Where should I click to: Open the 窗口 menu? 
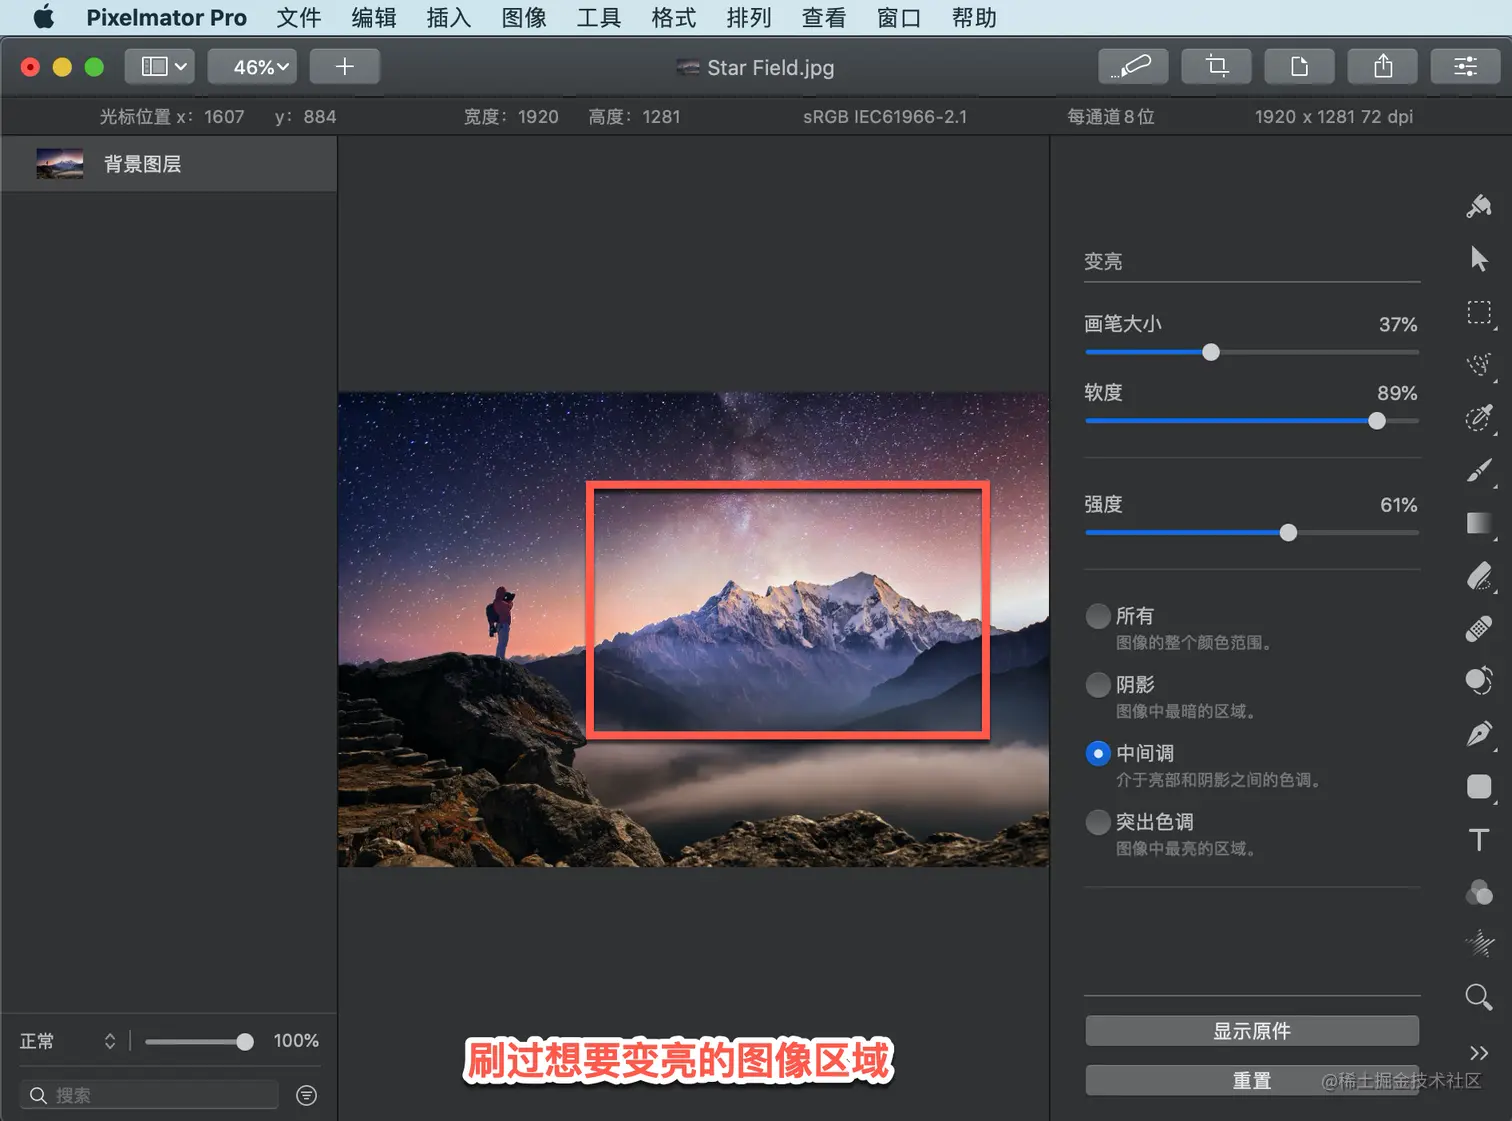[899, 18]
